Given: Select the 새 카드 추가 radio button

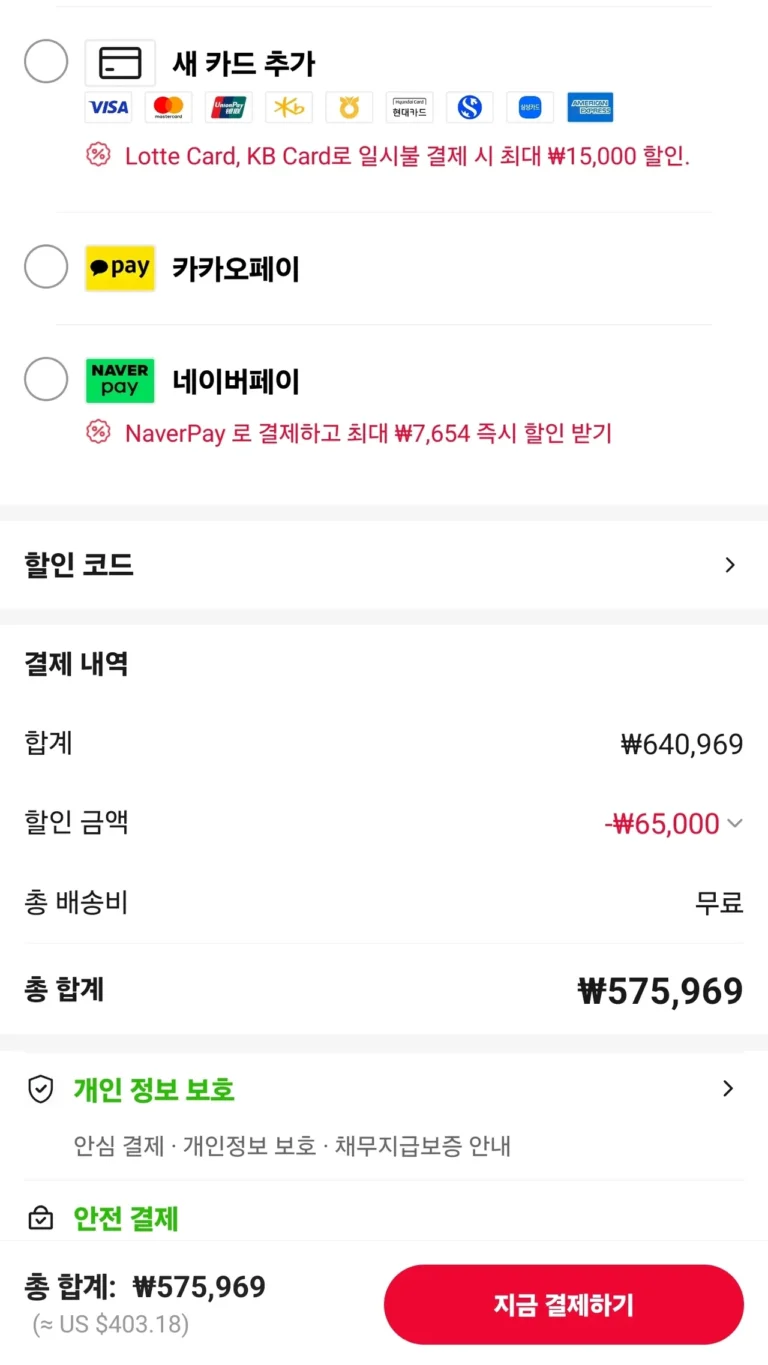Looking at the screenshot, I should 46,62.
